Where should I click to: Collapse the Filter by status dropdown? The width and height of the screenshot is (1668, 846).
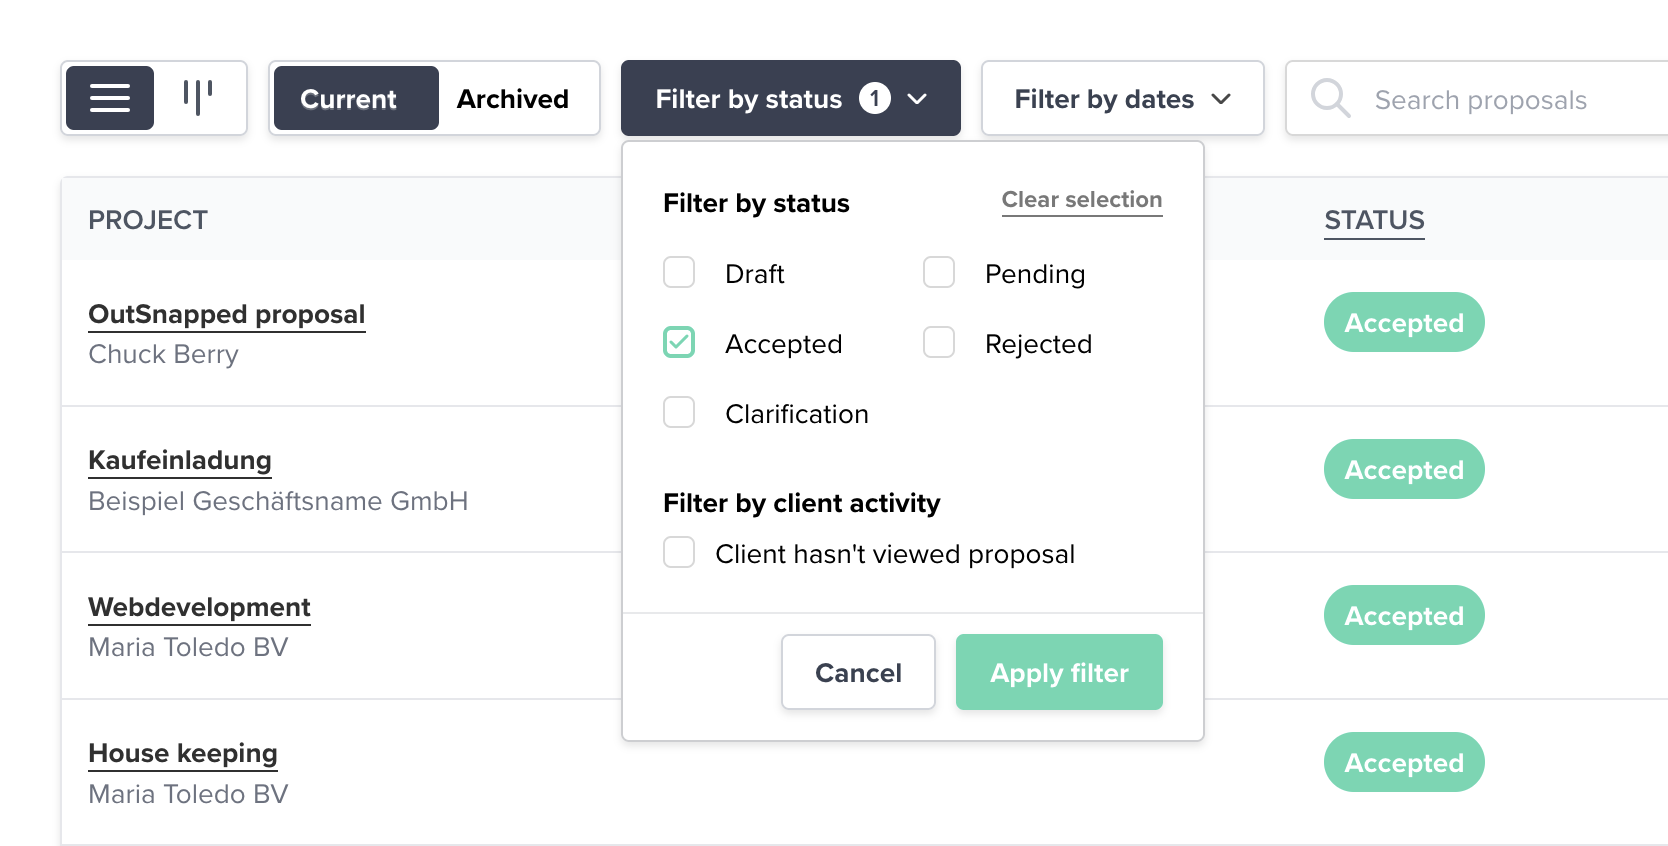791,98
